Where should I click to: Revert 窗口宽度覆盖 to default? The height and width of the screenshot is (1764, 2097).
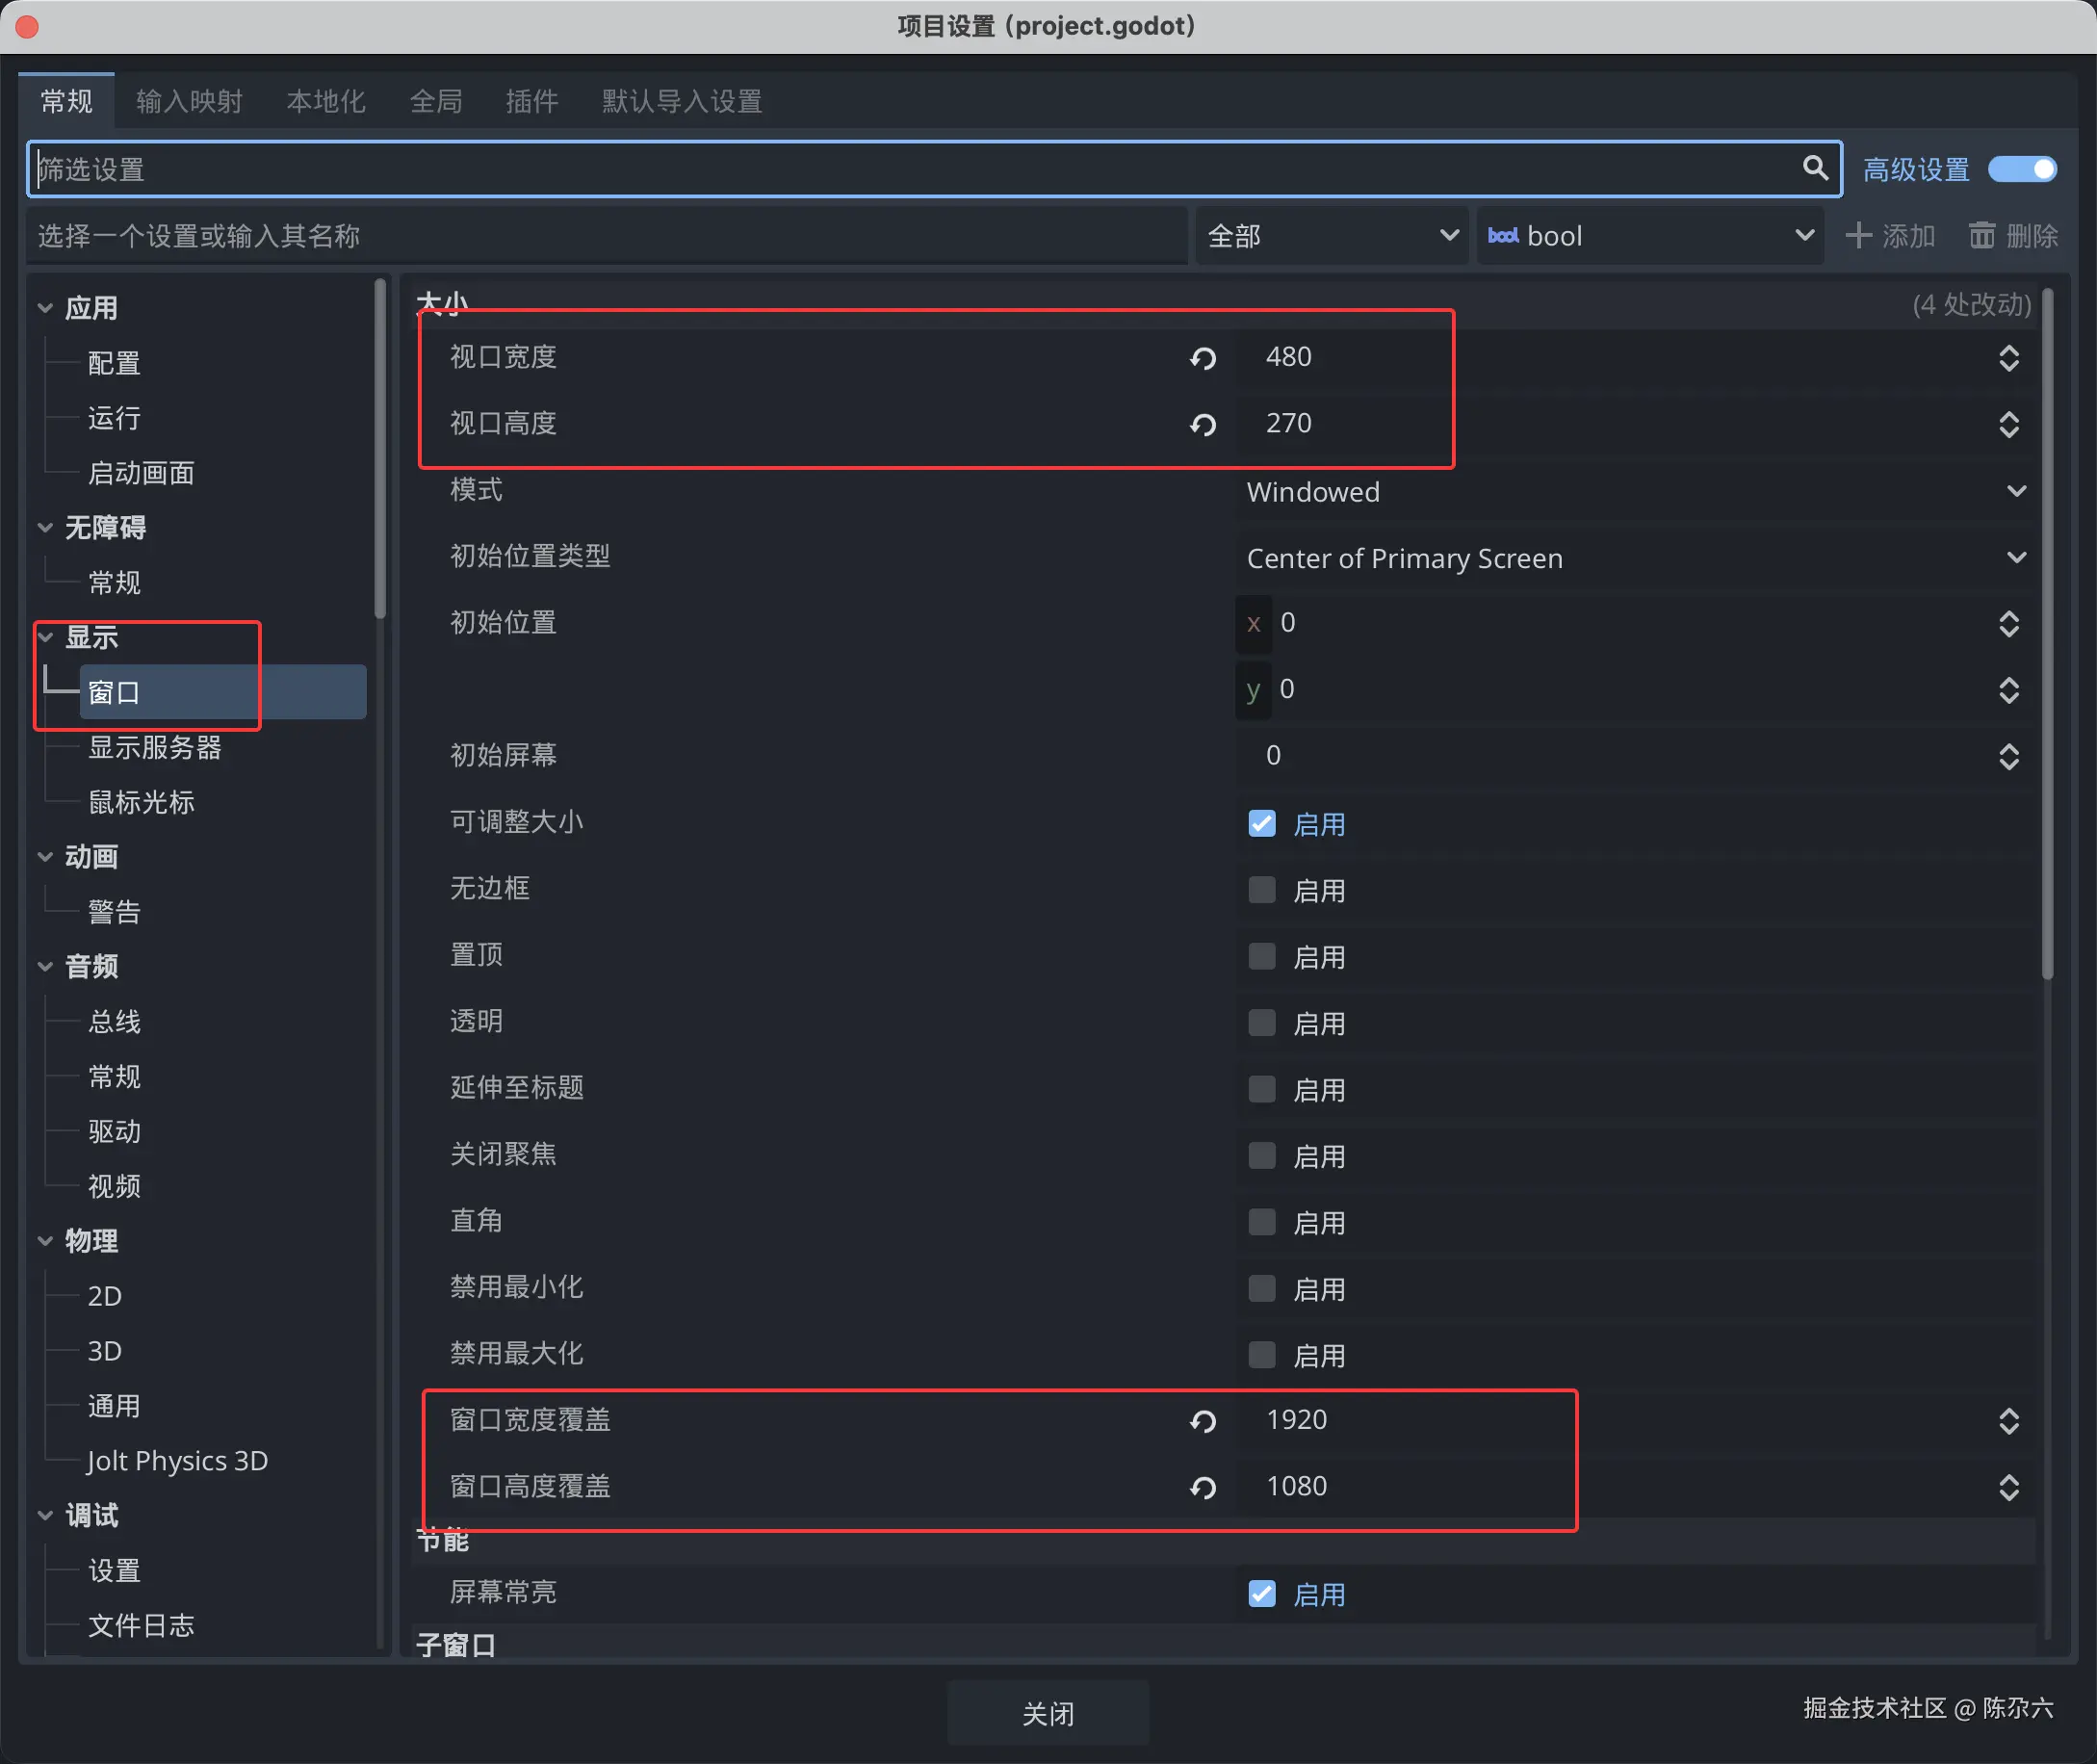1203,1421
